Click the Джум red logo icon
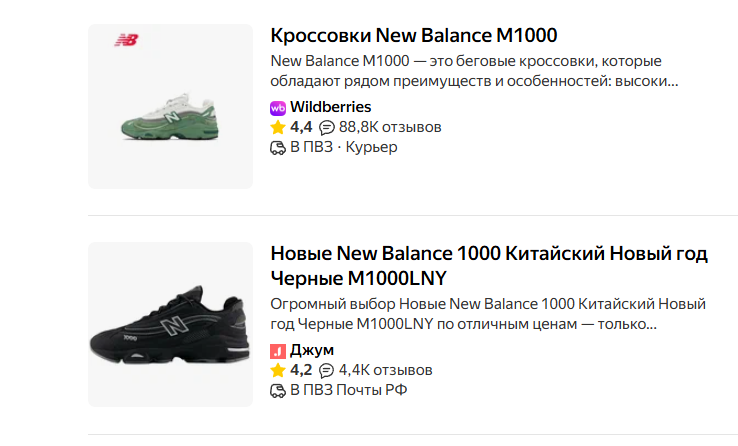738x446 pixels. tap(278, 350)
